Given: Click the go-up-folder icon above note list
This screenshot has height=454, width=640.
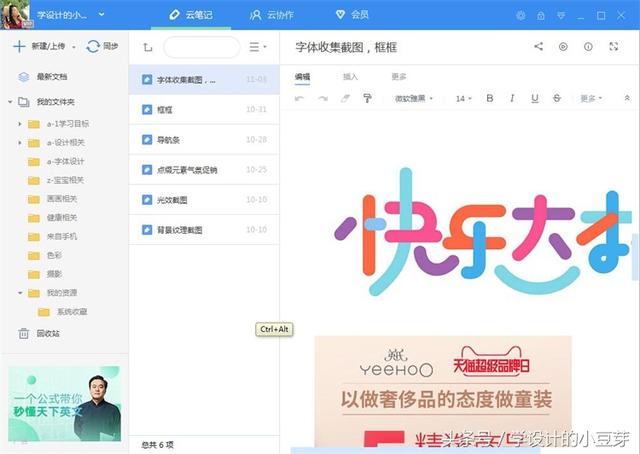Looking at the screenshot, I should pos(147,47).
